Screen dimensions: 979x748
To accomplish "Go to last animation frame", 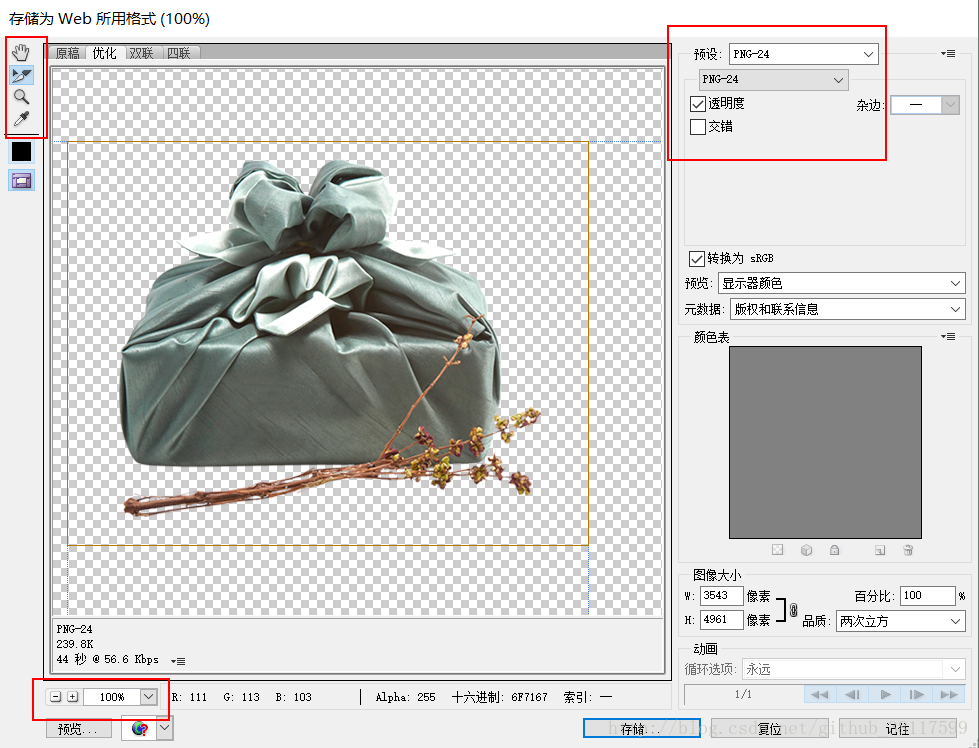I will pyautogui.click(x=949, y=694).
